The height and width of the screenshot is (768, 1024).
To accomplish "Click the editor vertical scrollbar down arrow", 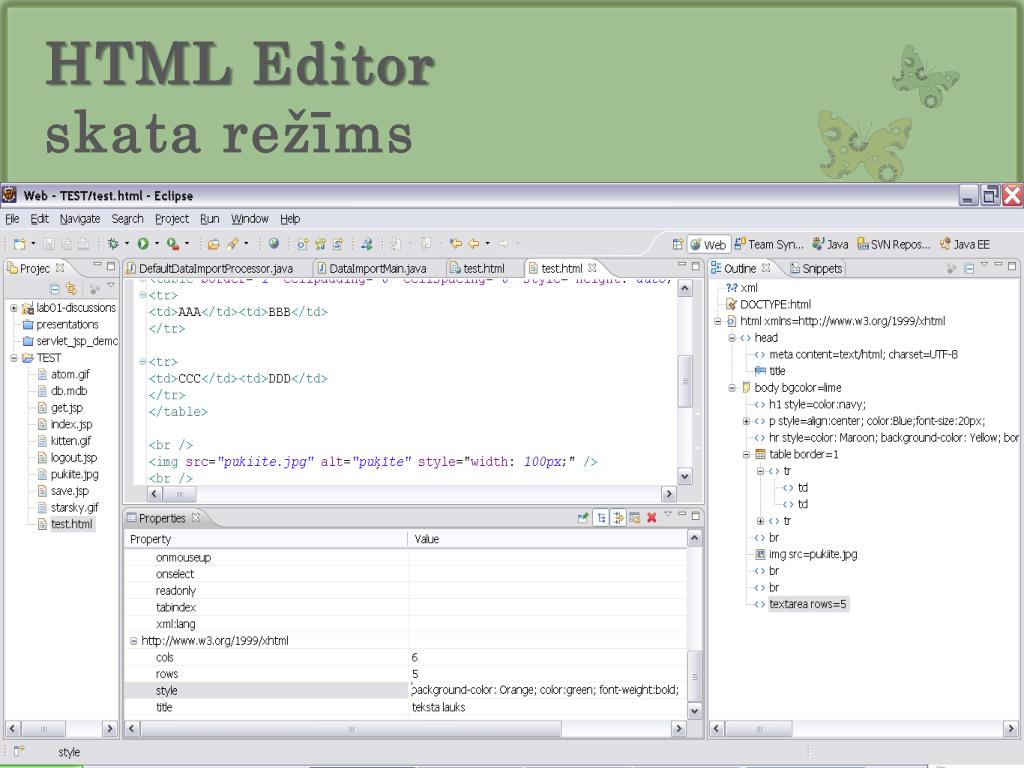I will point(684,476).
